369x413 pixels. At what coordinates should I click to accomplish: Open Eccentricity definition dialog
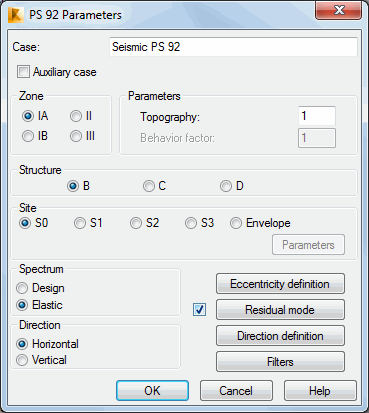280,284
